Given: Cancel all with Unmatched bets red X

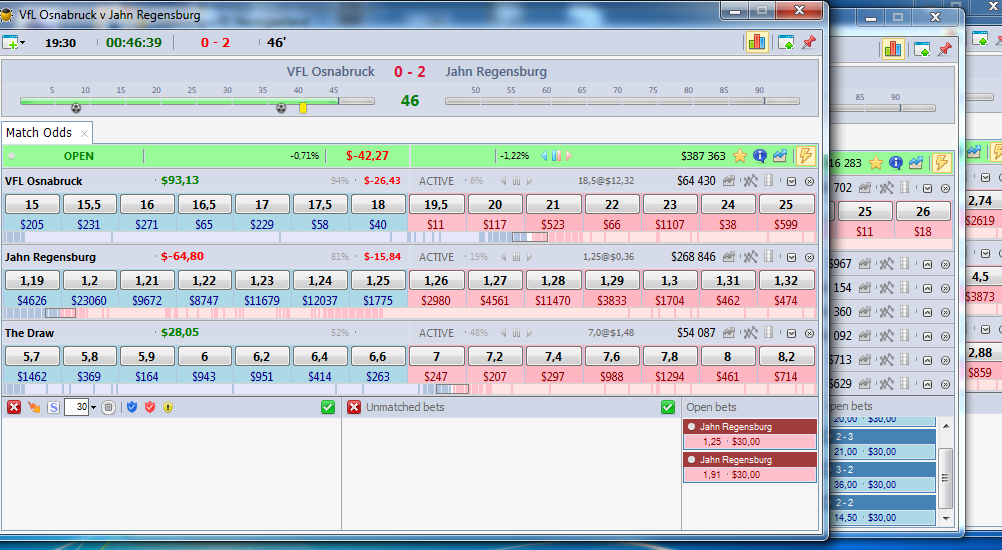Looking at the screenshot, I should [x=353, y=407].
